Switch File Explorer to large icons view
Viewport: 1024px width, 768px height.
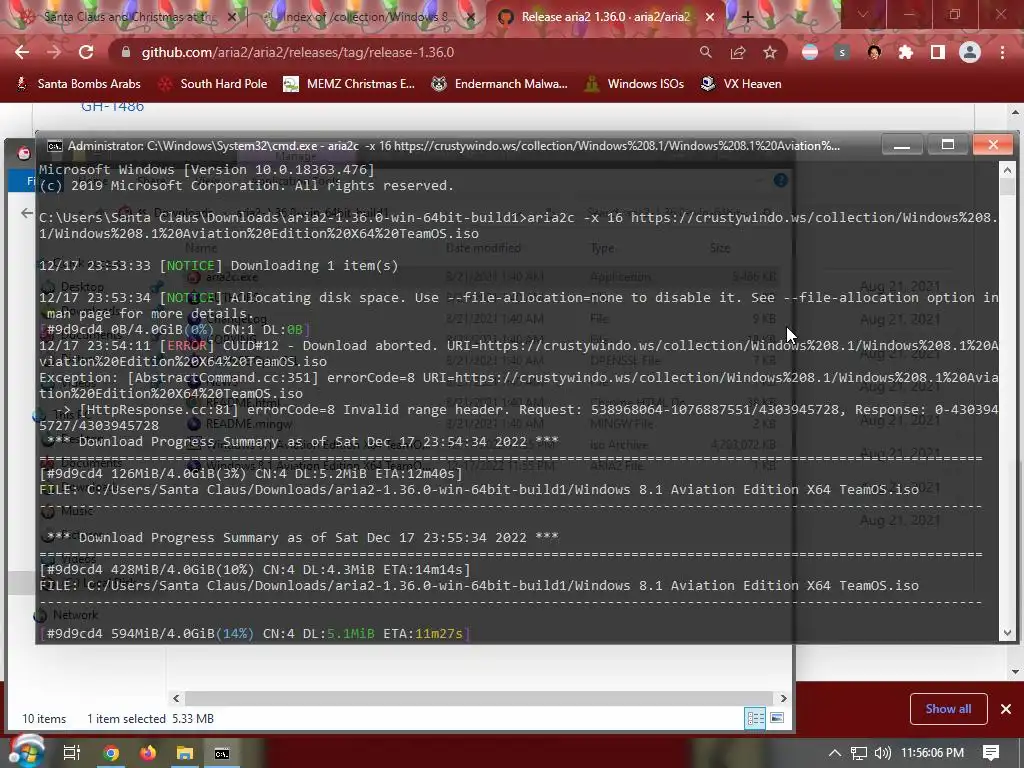coord(776,718)
